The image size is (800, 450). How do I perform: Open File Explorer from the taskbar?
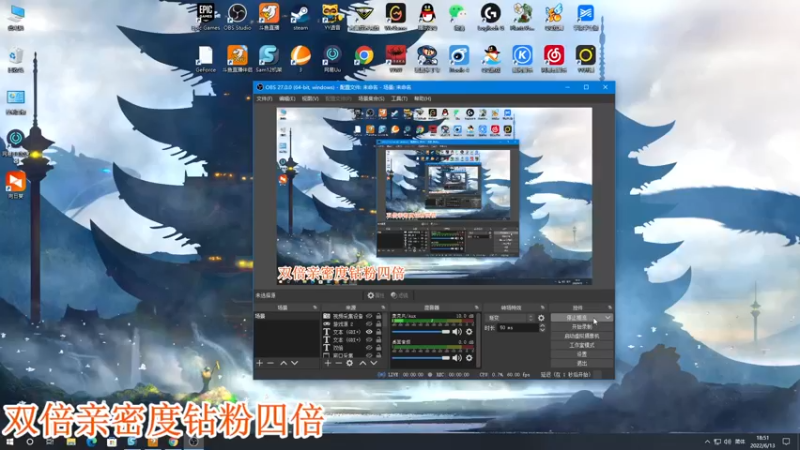(71, 442)
